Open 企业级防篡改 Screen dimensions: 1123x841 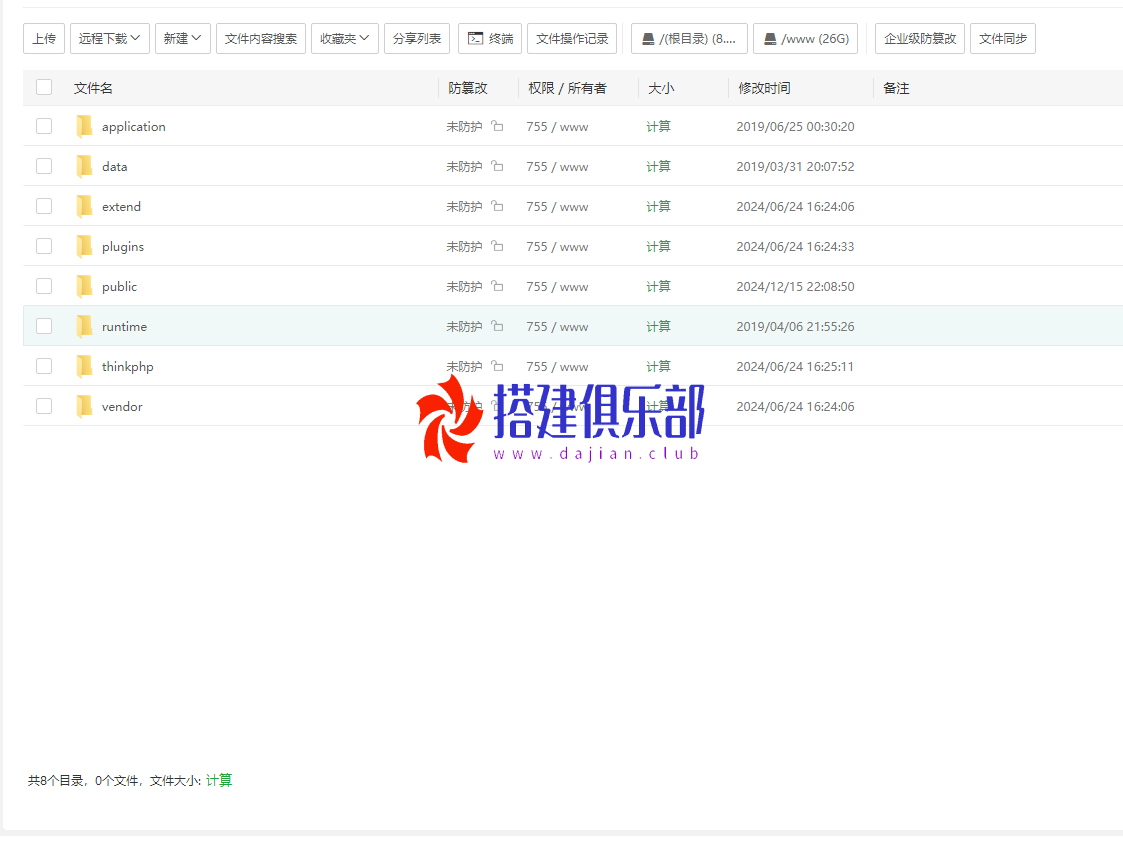tap(920, 39)
